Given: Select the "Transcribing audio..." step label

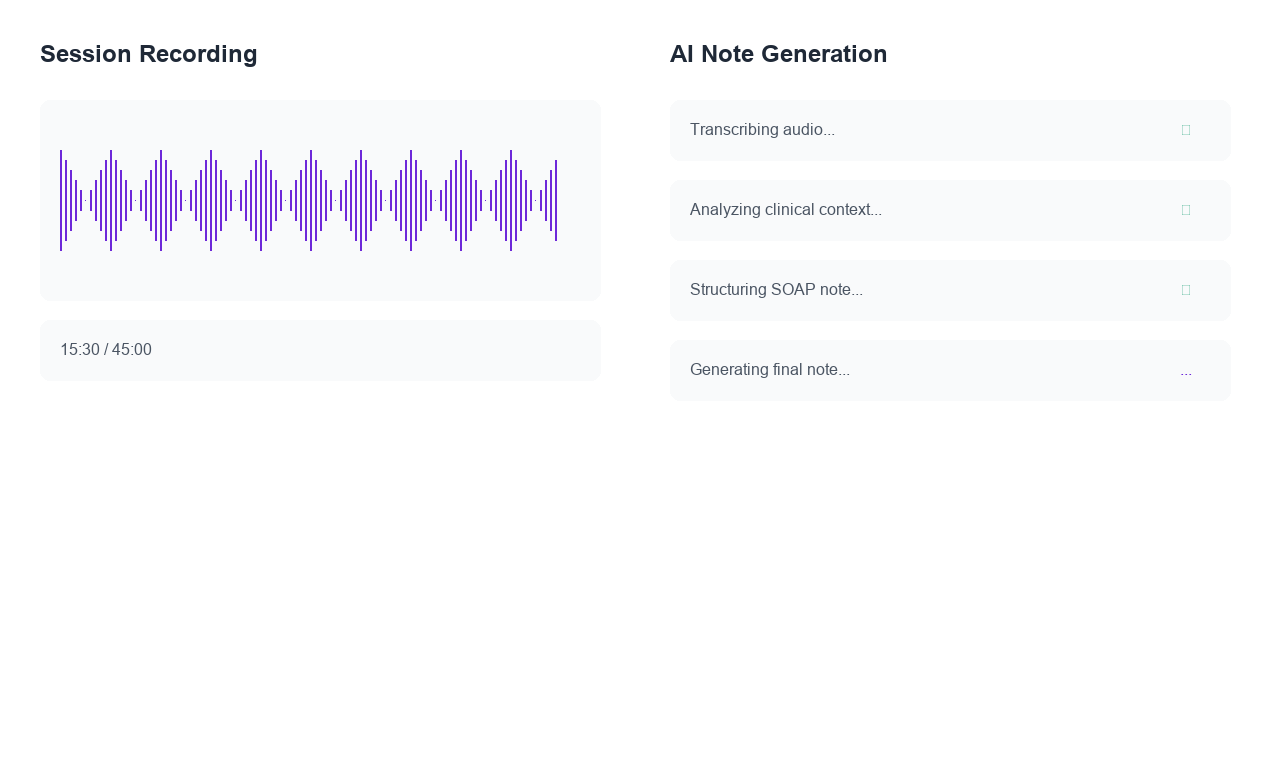Looking at the screenshot, I should (x=762, y=130).
